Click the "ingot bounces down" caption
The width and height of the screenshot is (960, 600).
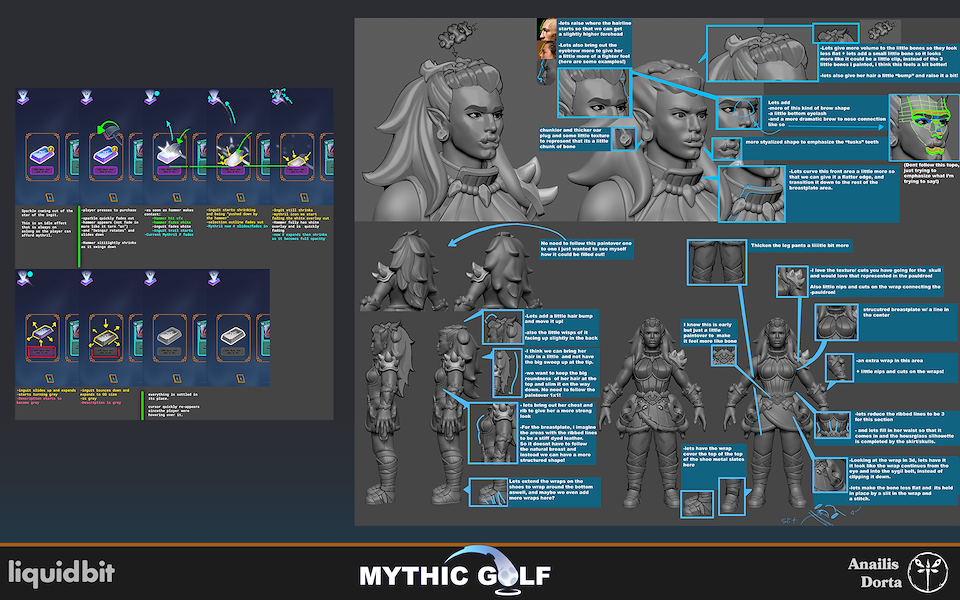(105, 392)
